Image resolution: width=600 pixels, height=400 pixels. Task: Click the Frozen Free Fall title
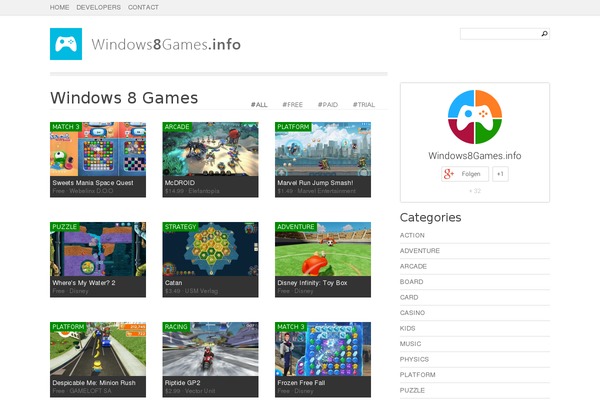tap(301, 383)
